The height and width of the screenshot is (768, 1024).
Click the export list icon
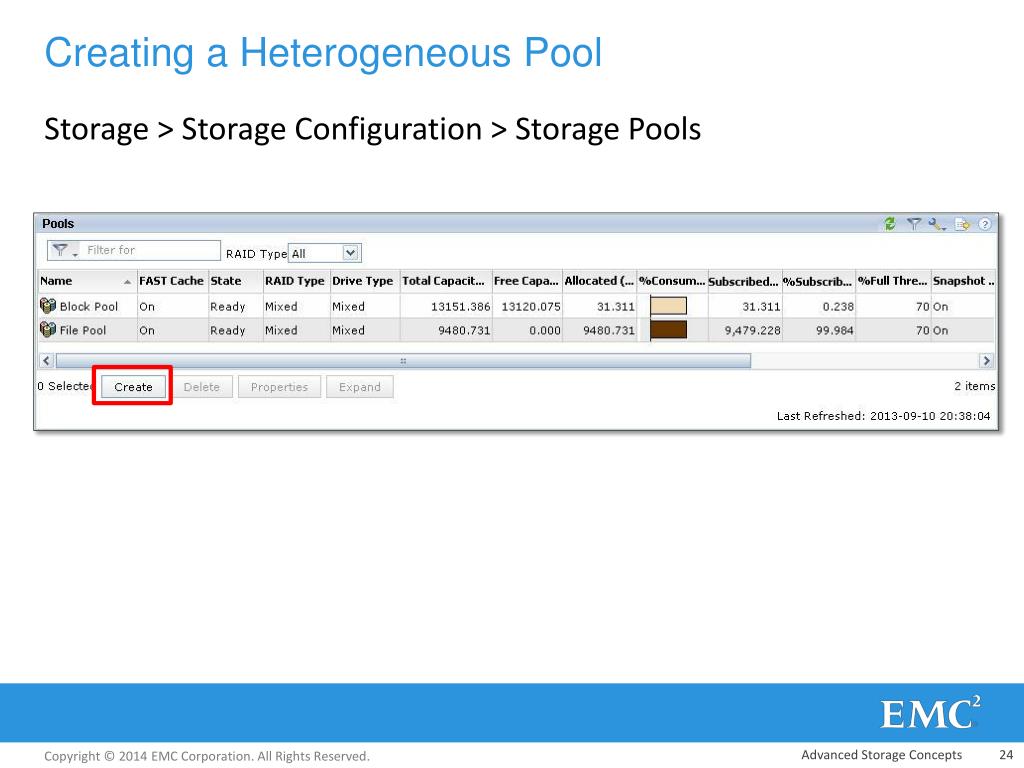point(962,224)
